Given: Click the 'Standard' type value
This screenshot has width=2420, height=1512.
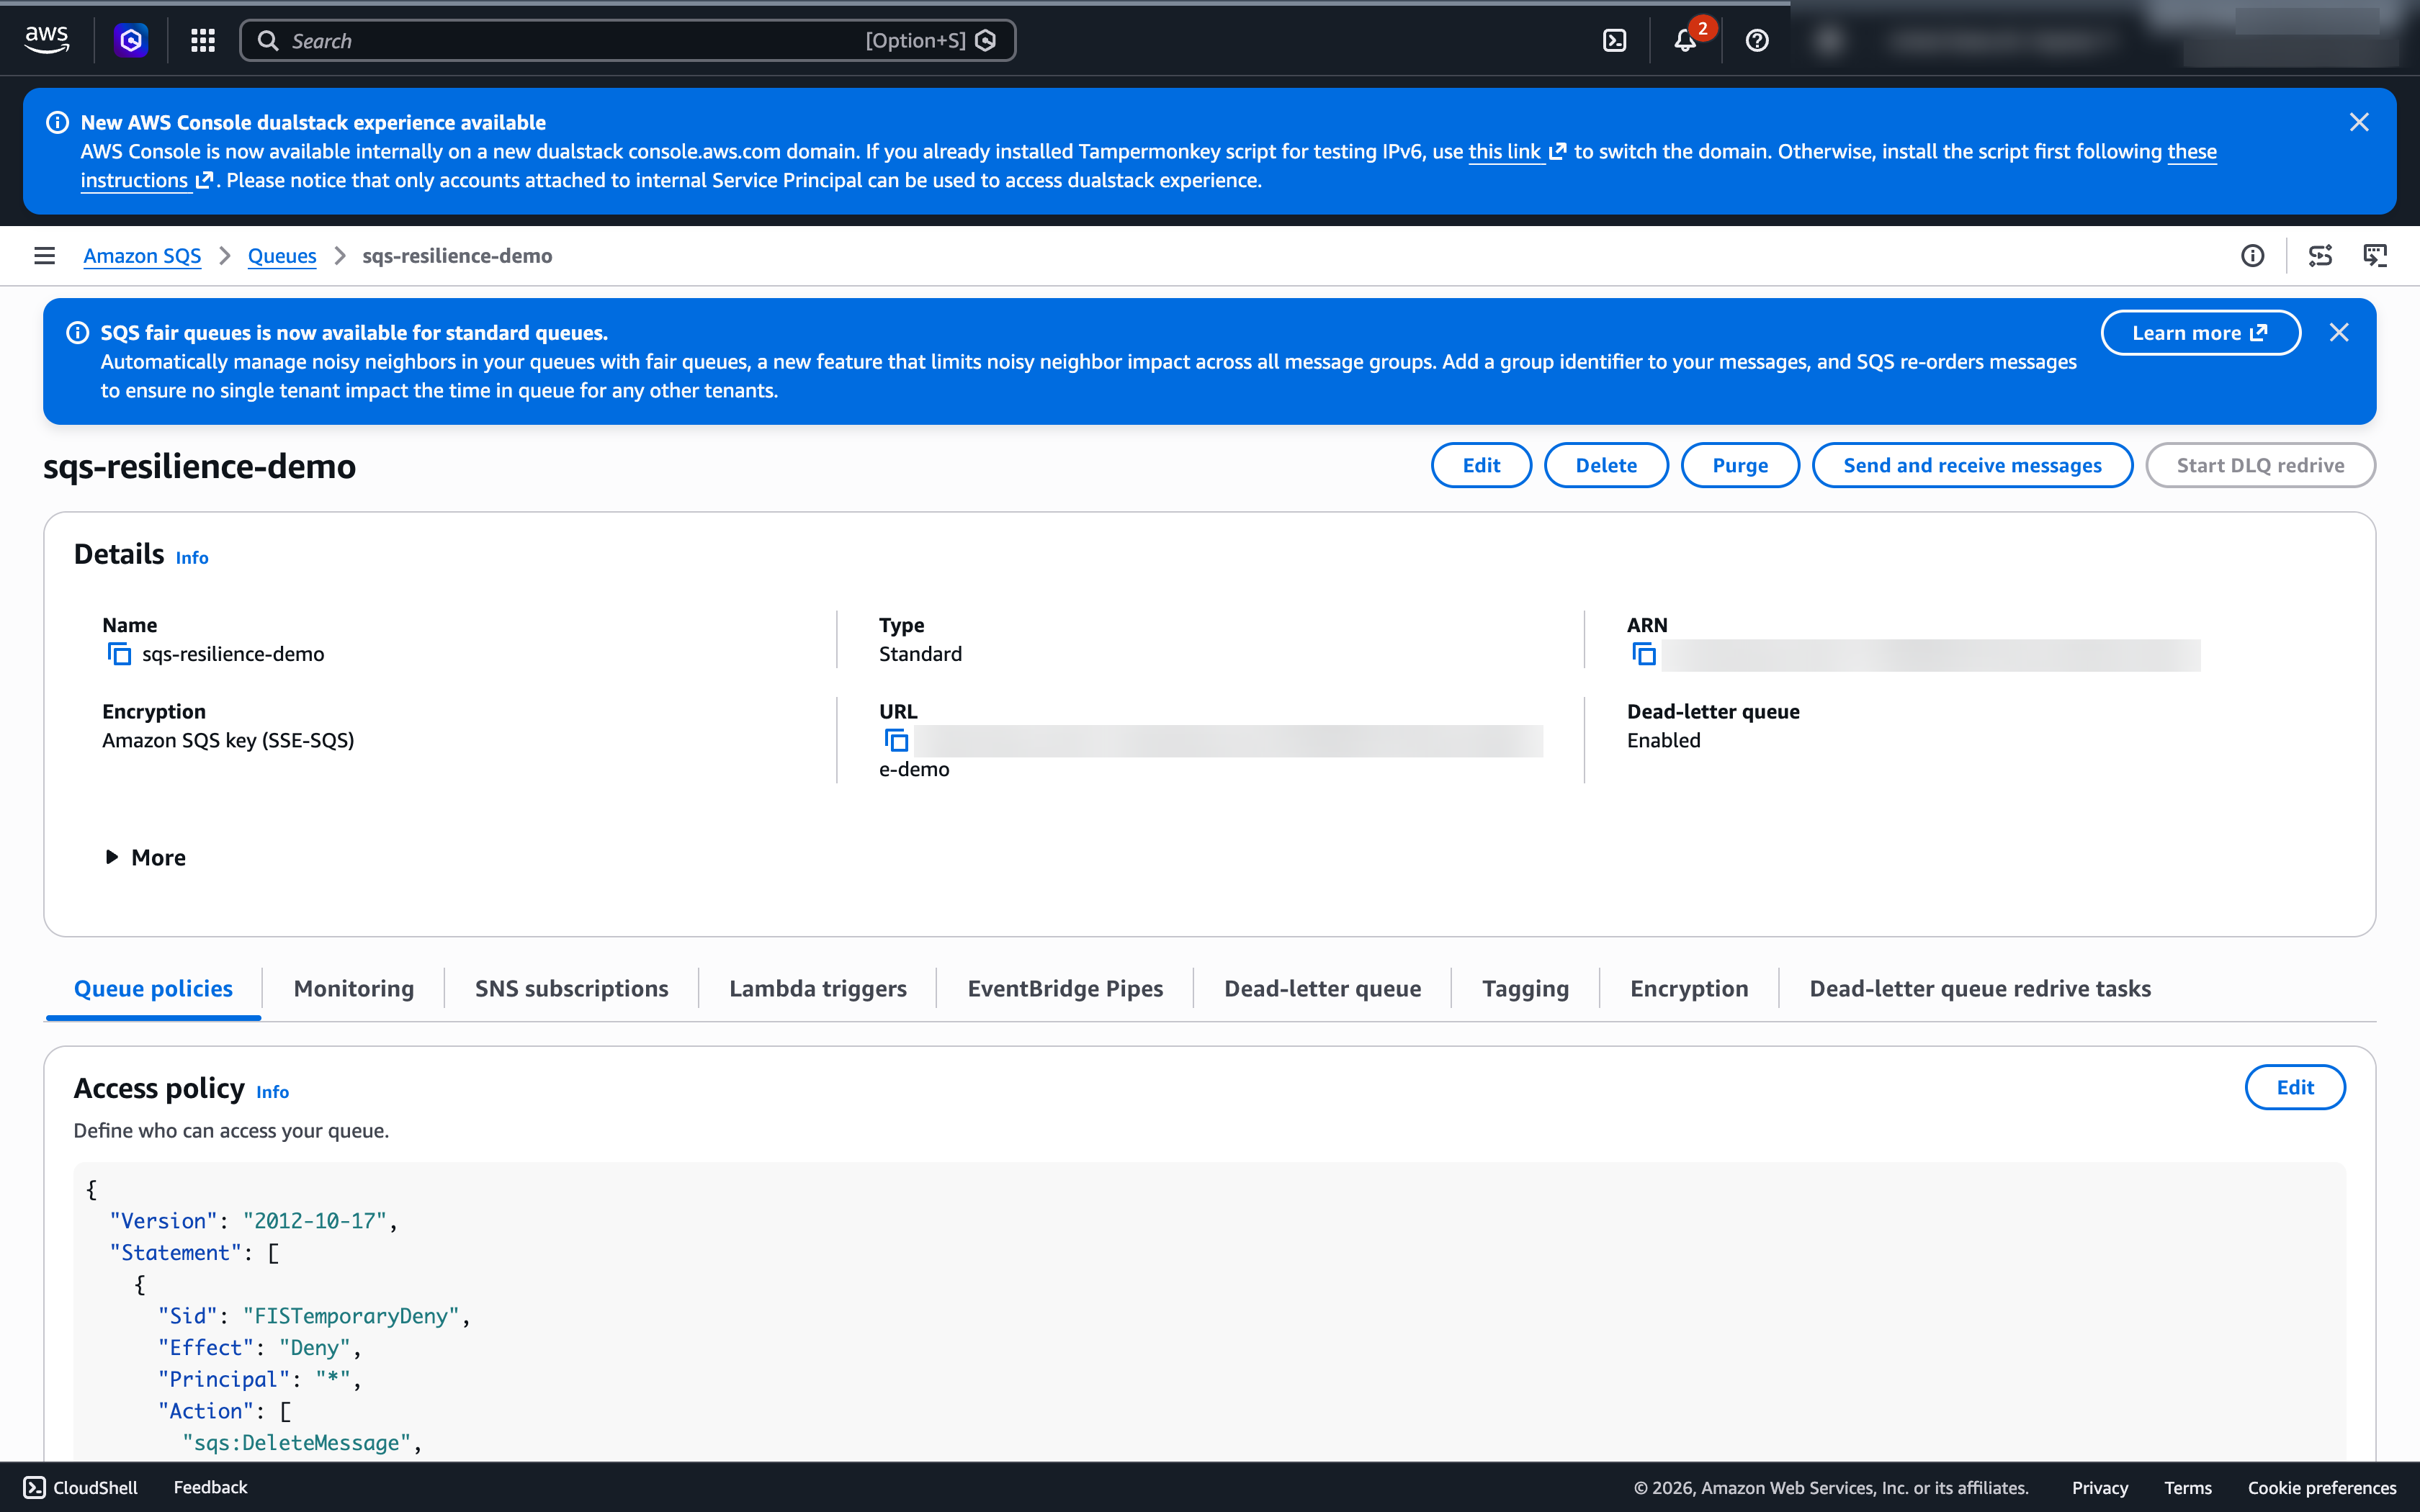Looking at the screenshot, I should [x=920, y=654].
